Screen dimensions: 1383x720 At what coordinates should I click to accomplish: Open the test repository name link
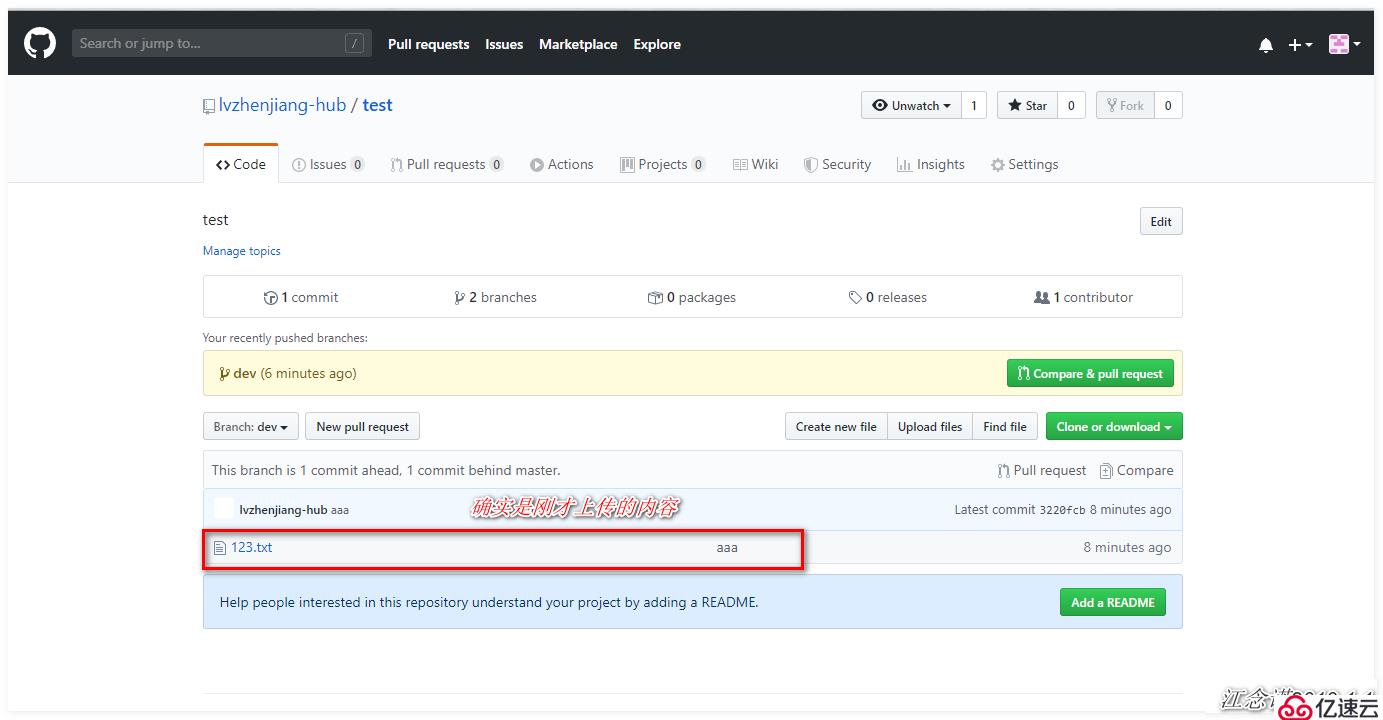coord(377,105)
